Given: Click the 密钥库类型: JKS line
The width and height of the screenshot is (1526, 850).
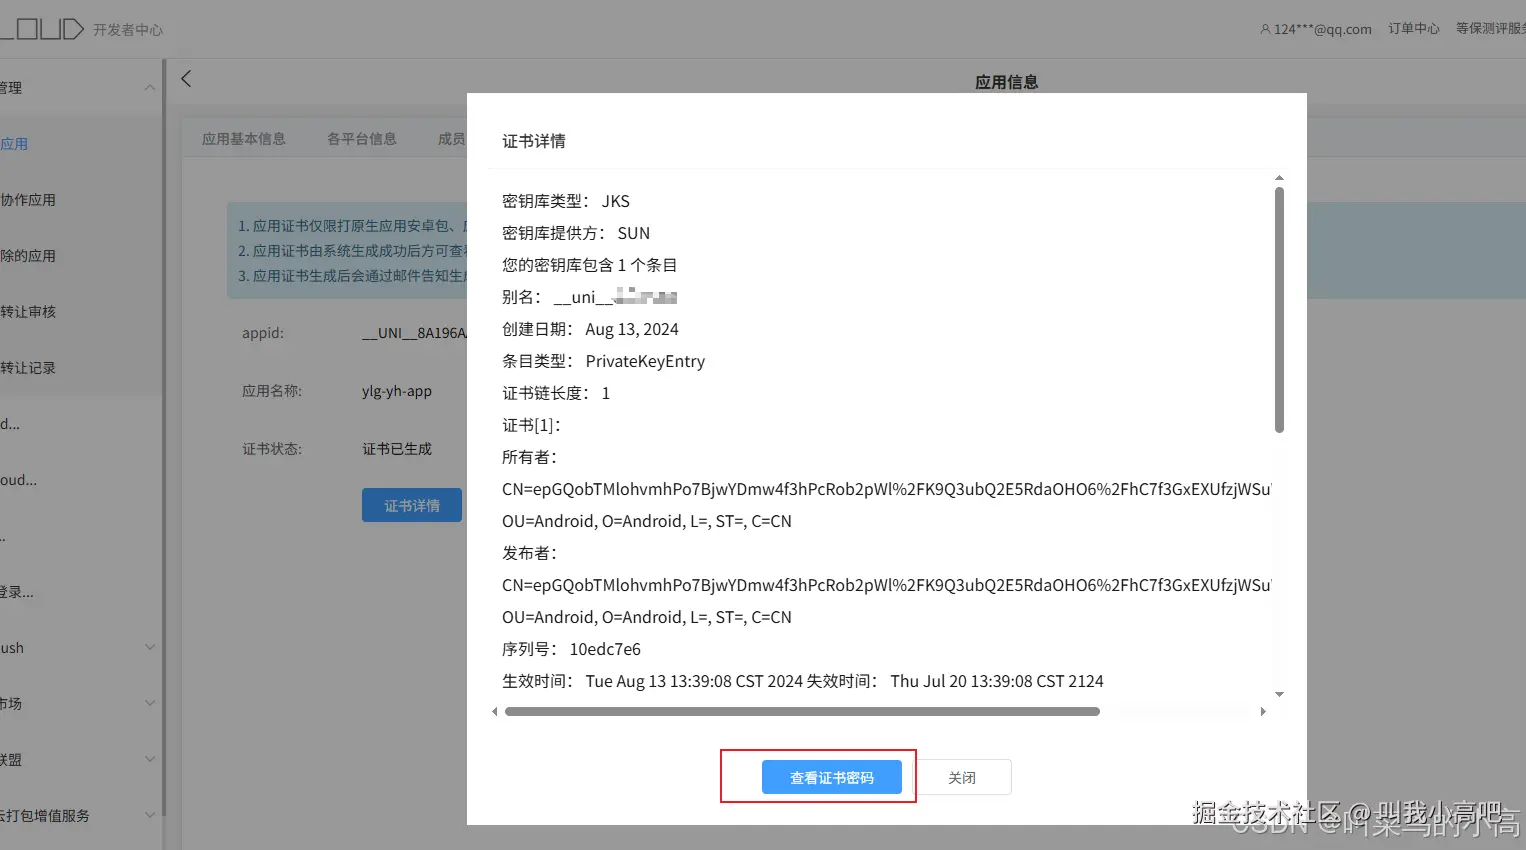Looking at the screenshot, I should pos(566,201).
